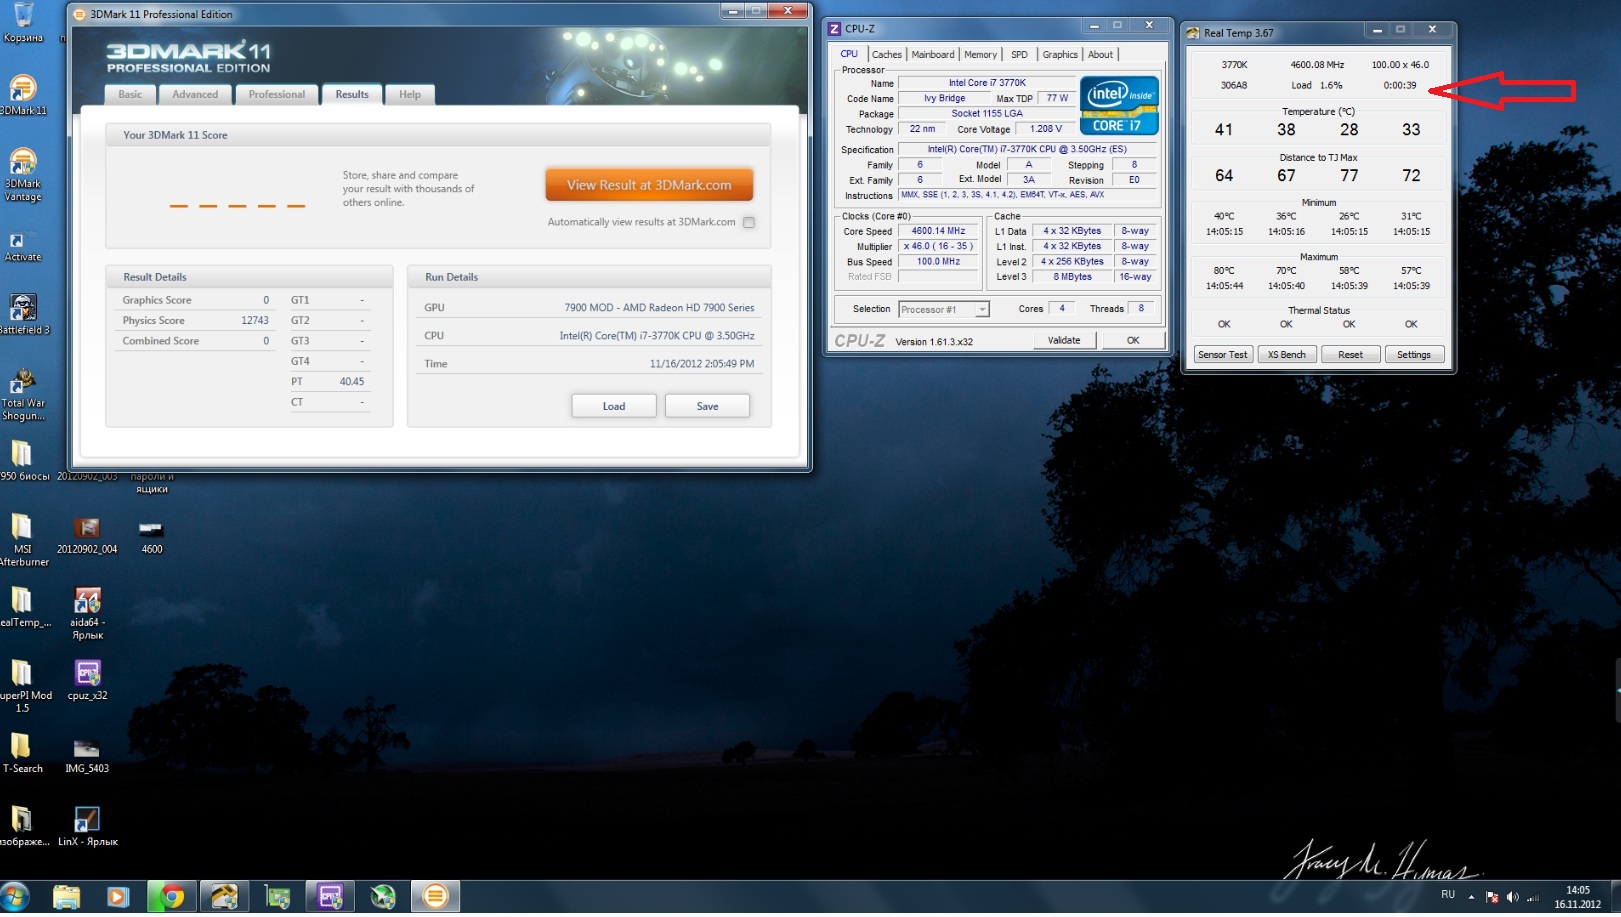Click the Core Voltage 1.208 V value
Image resolution: width=1621 pixels, height=917 pixels.
coord(1046,129)
